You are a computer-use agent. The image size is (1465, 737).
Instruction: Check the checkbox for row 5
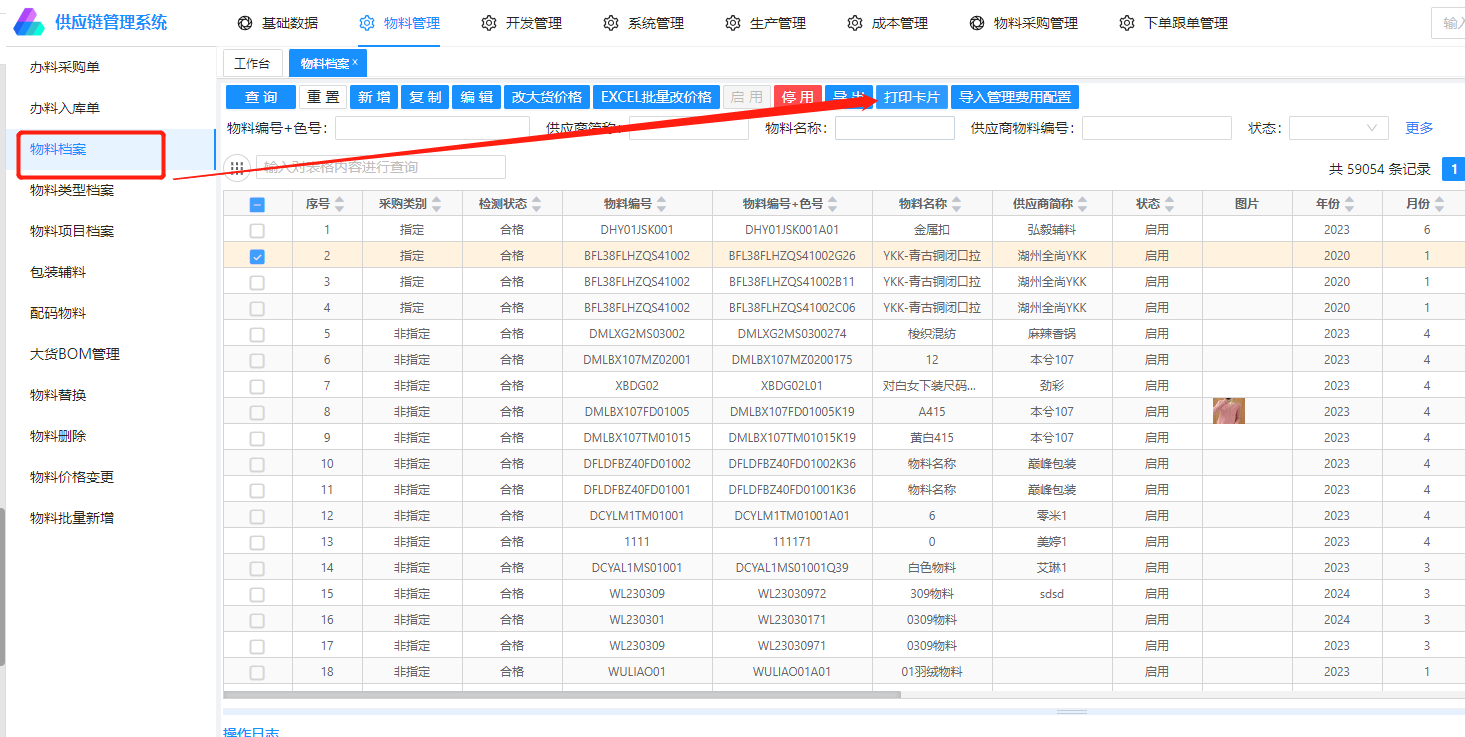tap(257, 334)
